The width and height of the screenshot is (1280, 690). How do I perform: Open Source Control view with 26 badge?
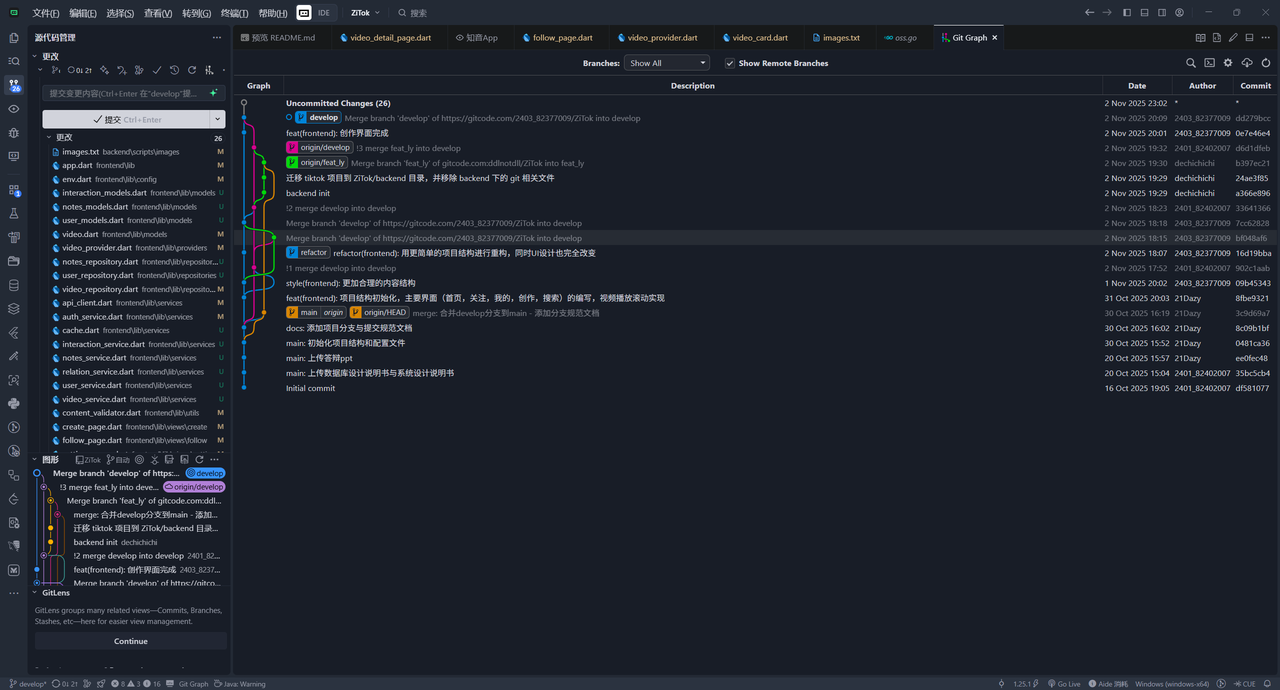[14, 86]
